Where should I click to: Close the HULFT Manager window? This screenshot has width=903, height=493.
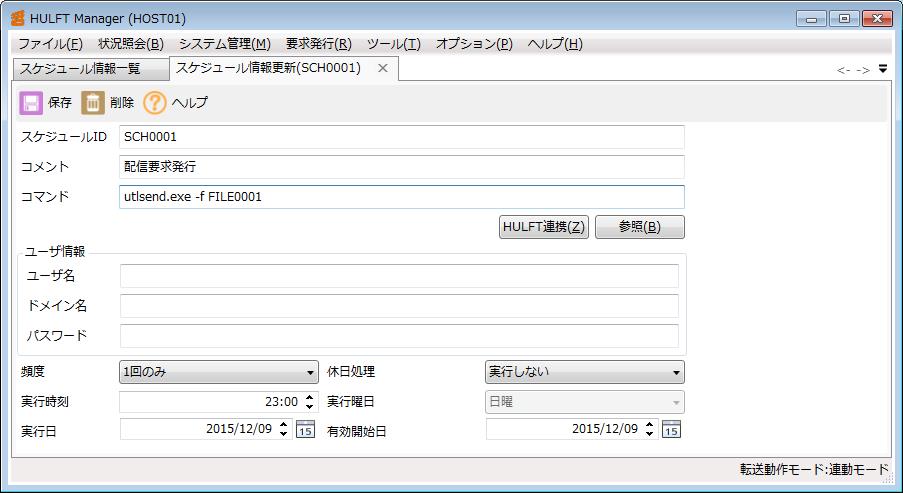[877, 19]
